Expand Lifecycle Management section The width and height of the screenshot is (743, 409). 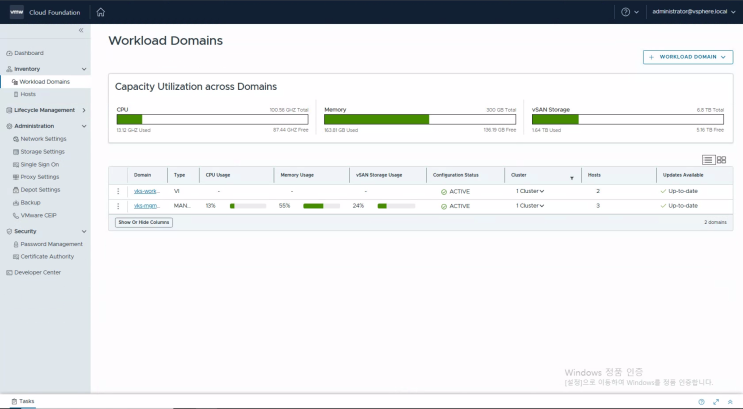pyautogui.click(x=84, y=110)
